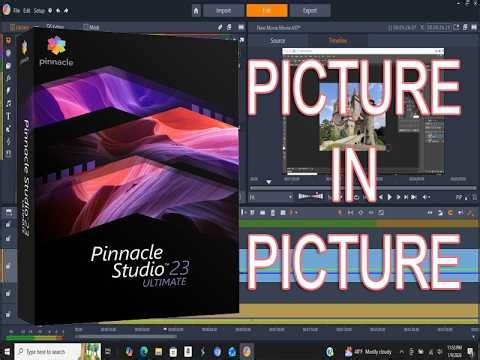Toggle the orange magnet snapping icon
The height and width of the screenshot is (360, 480).
pos(450,213)
